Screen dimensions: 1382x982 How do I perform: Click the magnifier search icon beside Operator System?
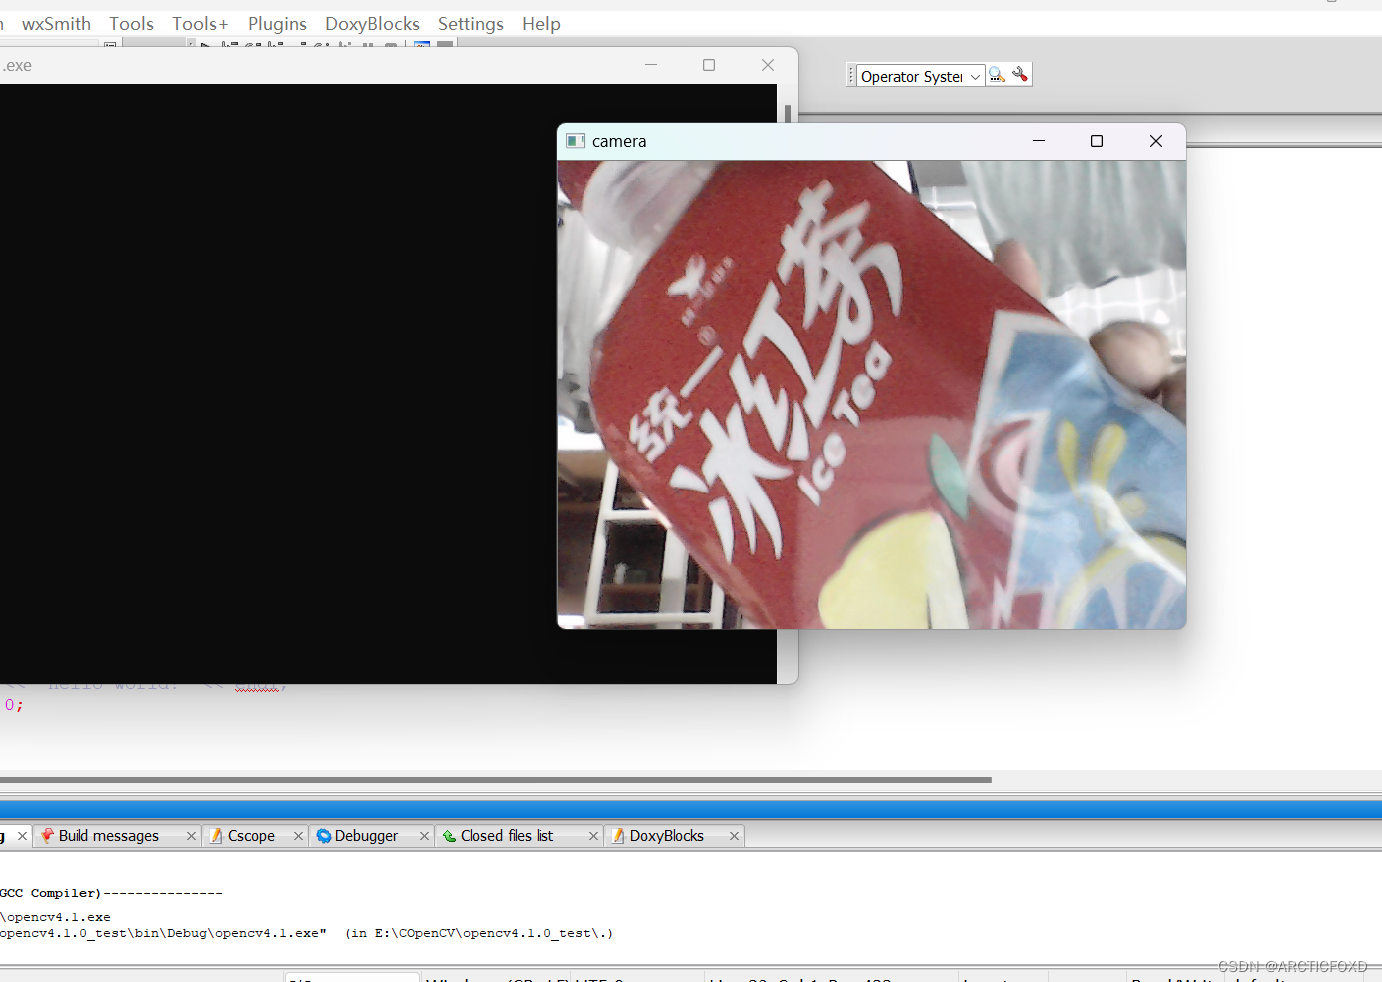[997, 75]
